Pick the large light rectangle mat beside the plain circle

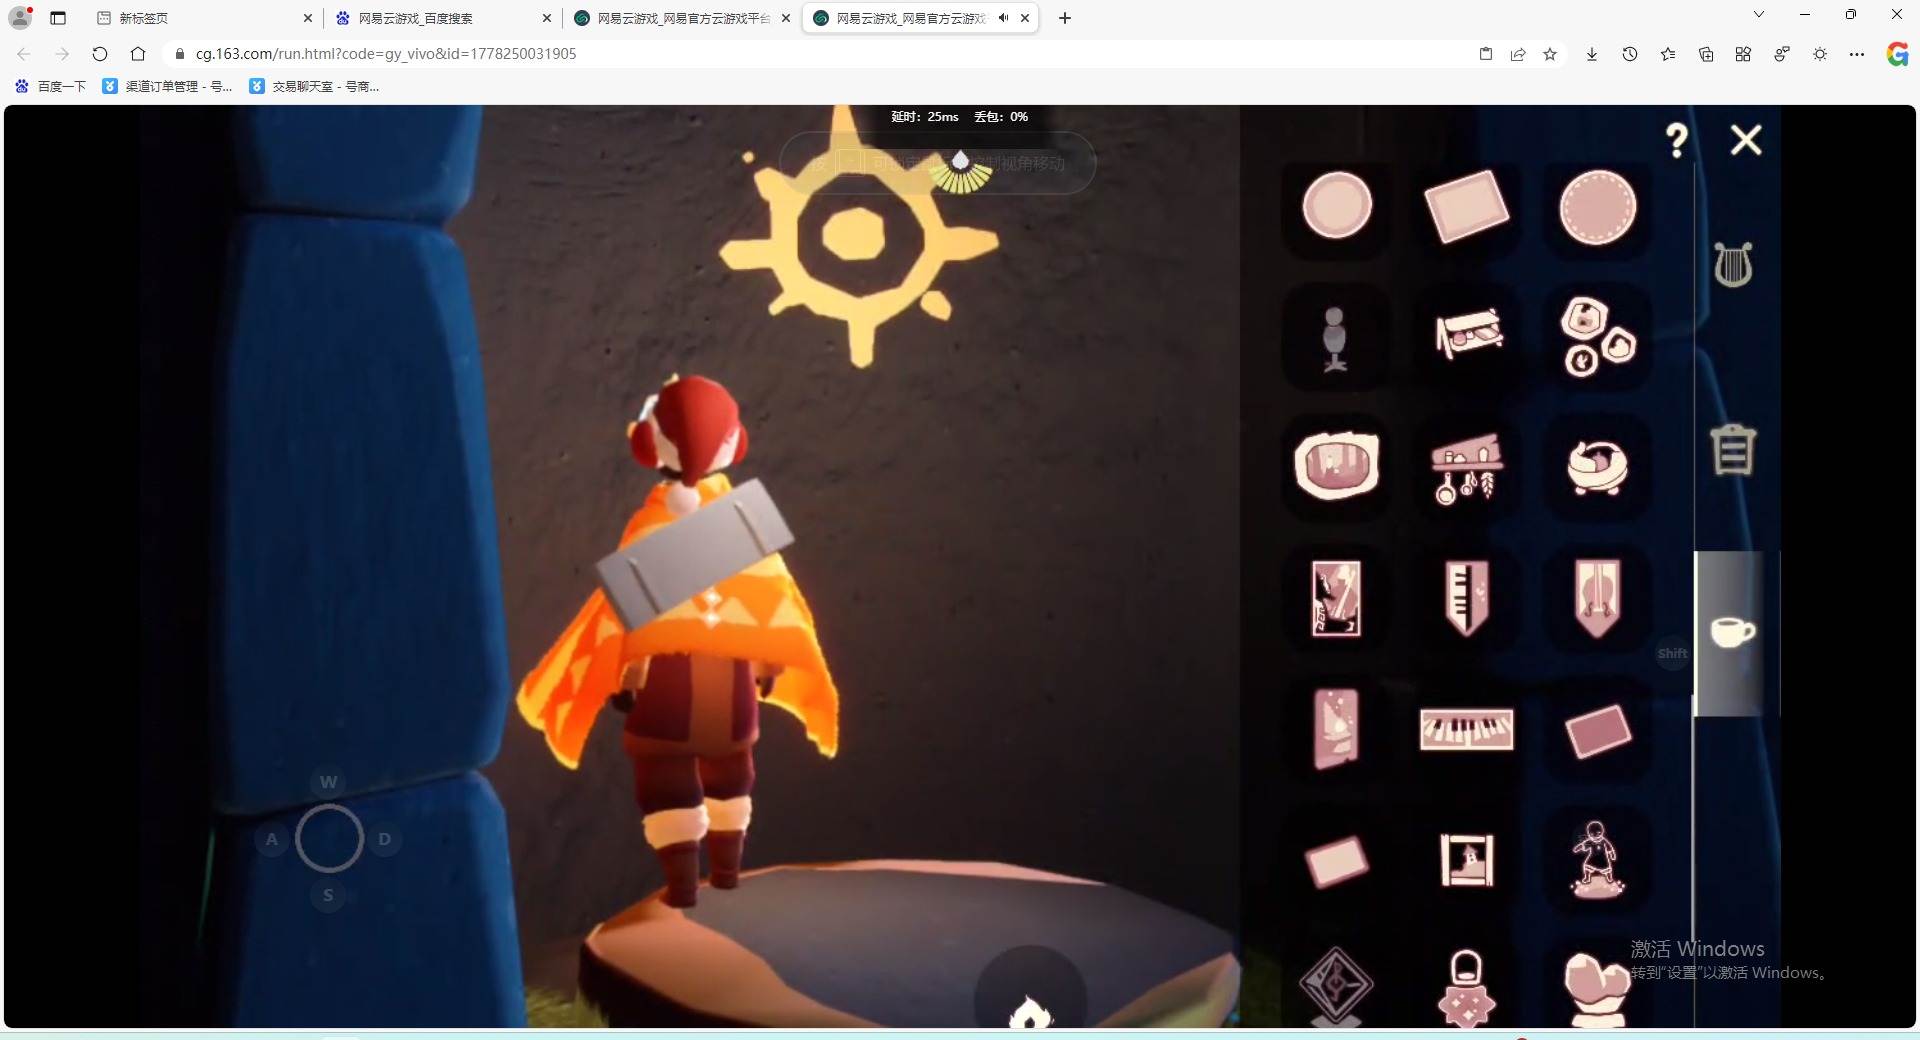[x=1466, y=207]
